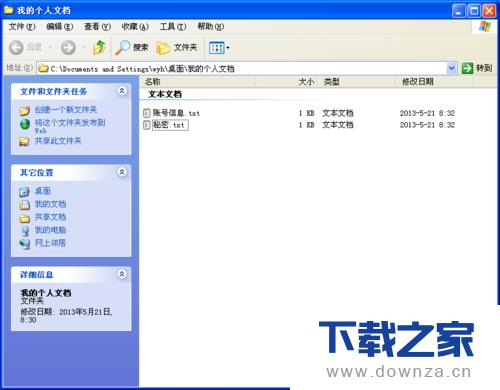Open the Search (搜索) toolbar button

click(x=131, y=48)
